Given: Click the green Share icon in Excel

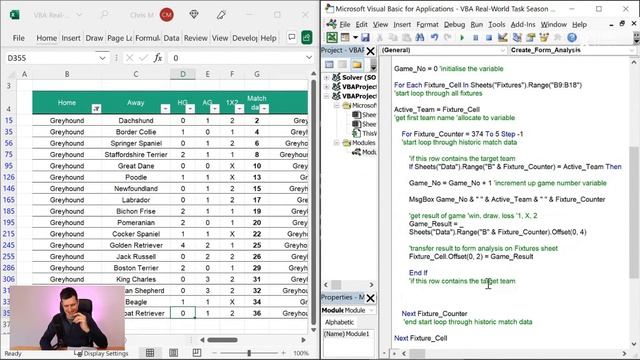Looking at the screenshot, I should click(x=307, y=38).
